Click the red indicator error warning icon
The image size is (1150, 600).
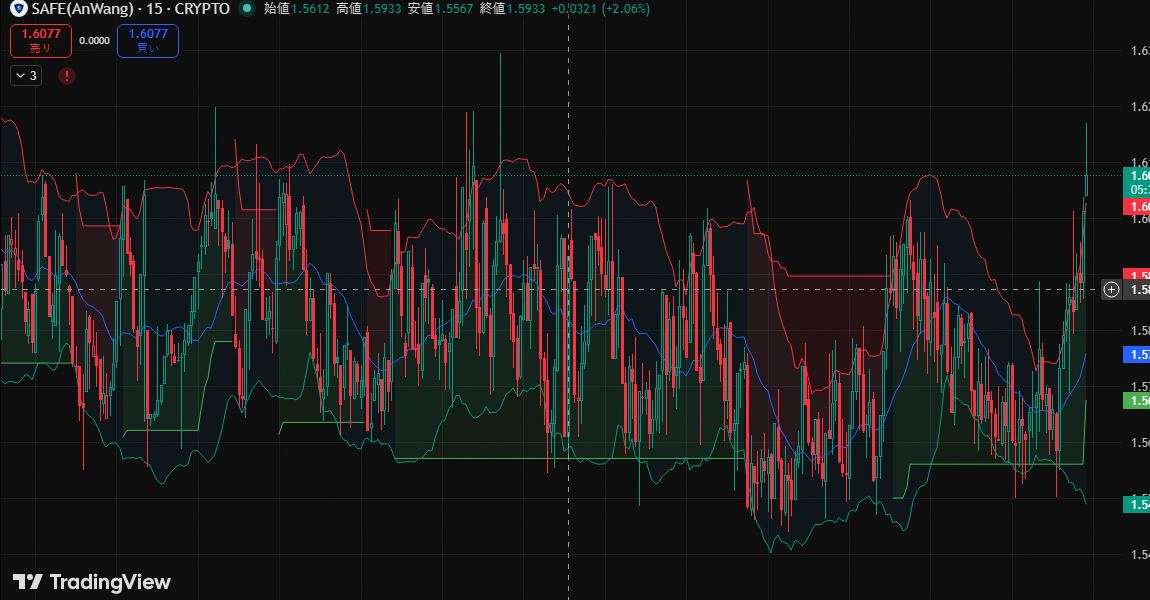pyautogui.click(x=67, y=75)
